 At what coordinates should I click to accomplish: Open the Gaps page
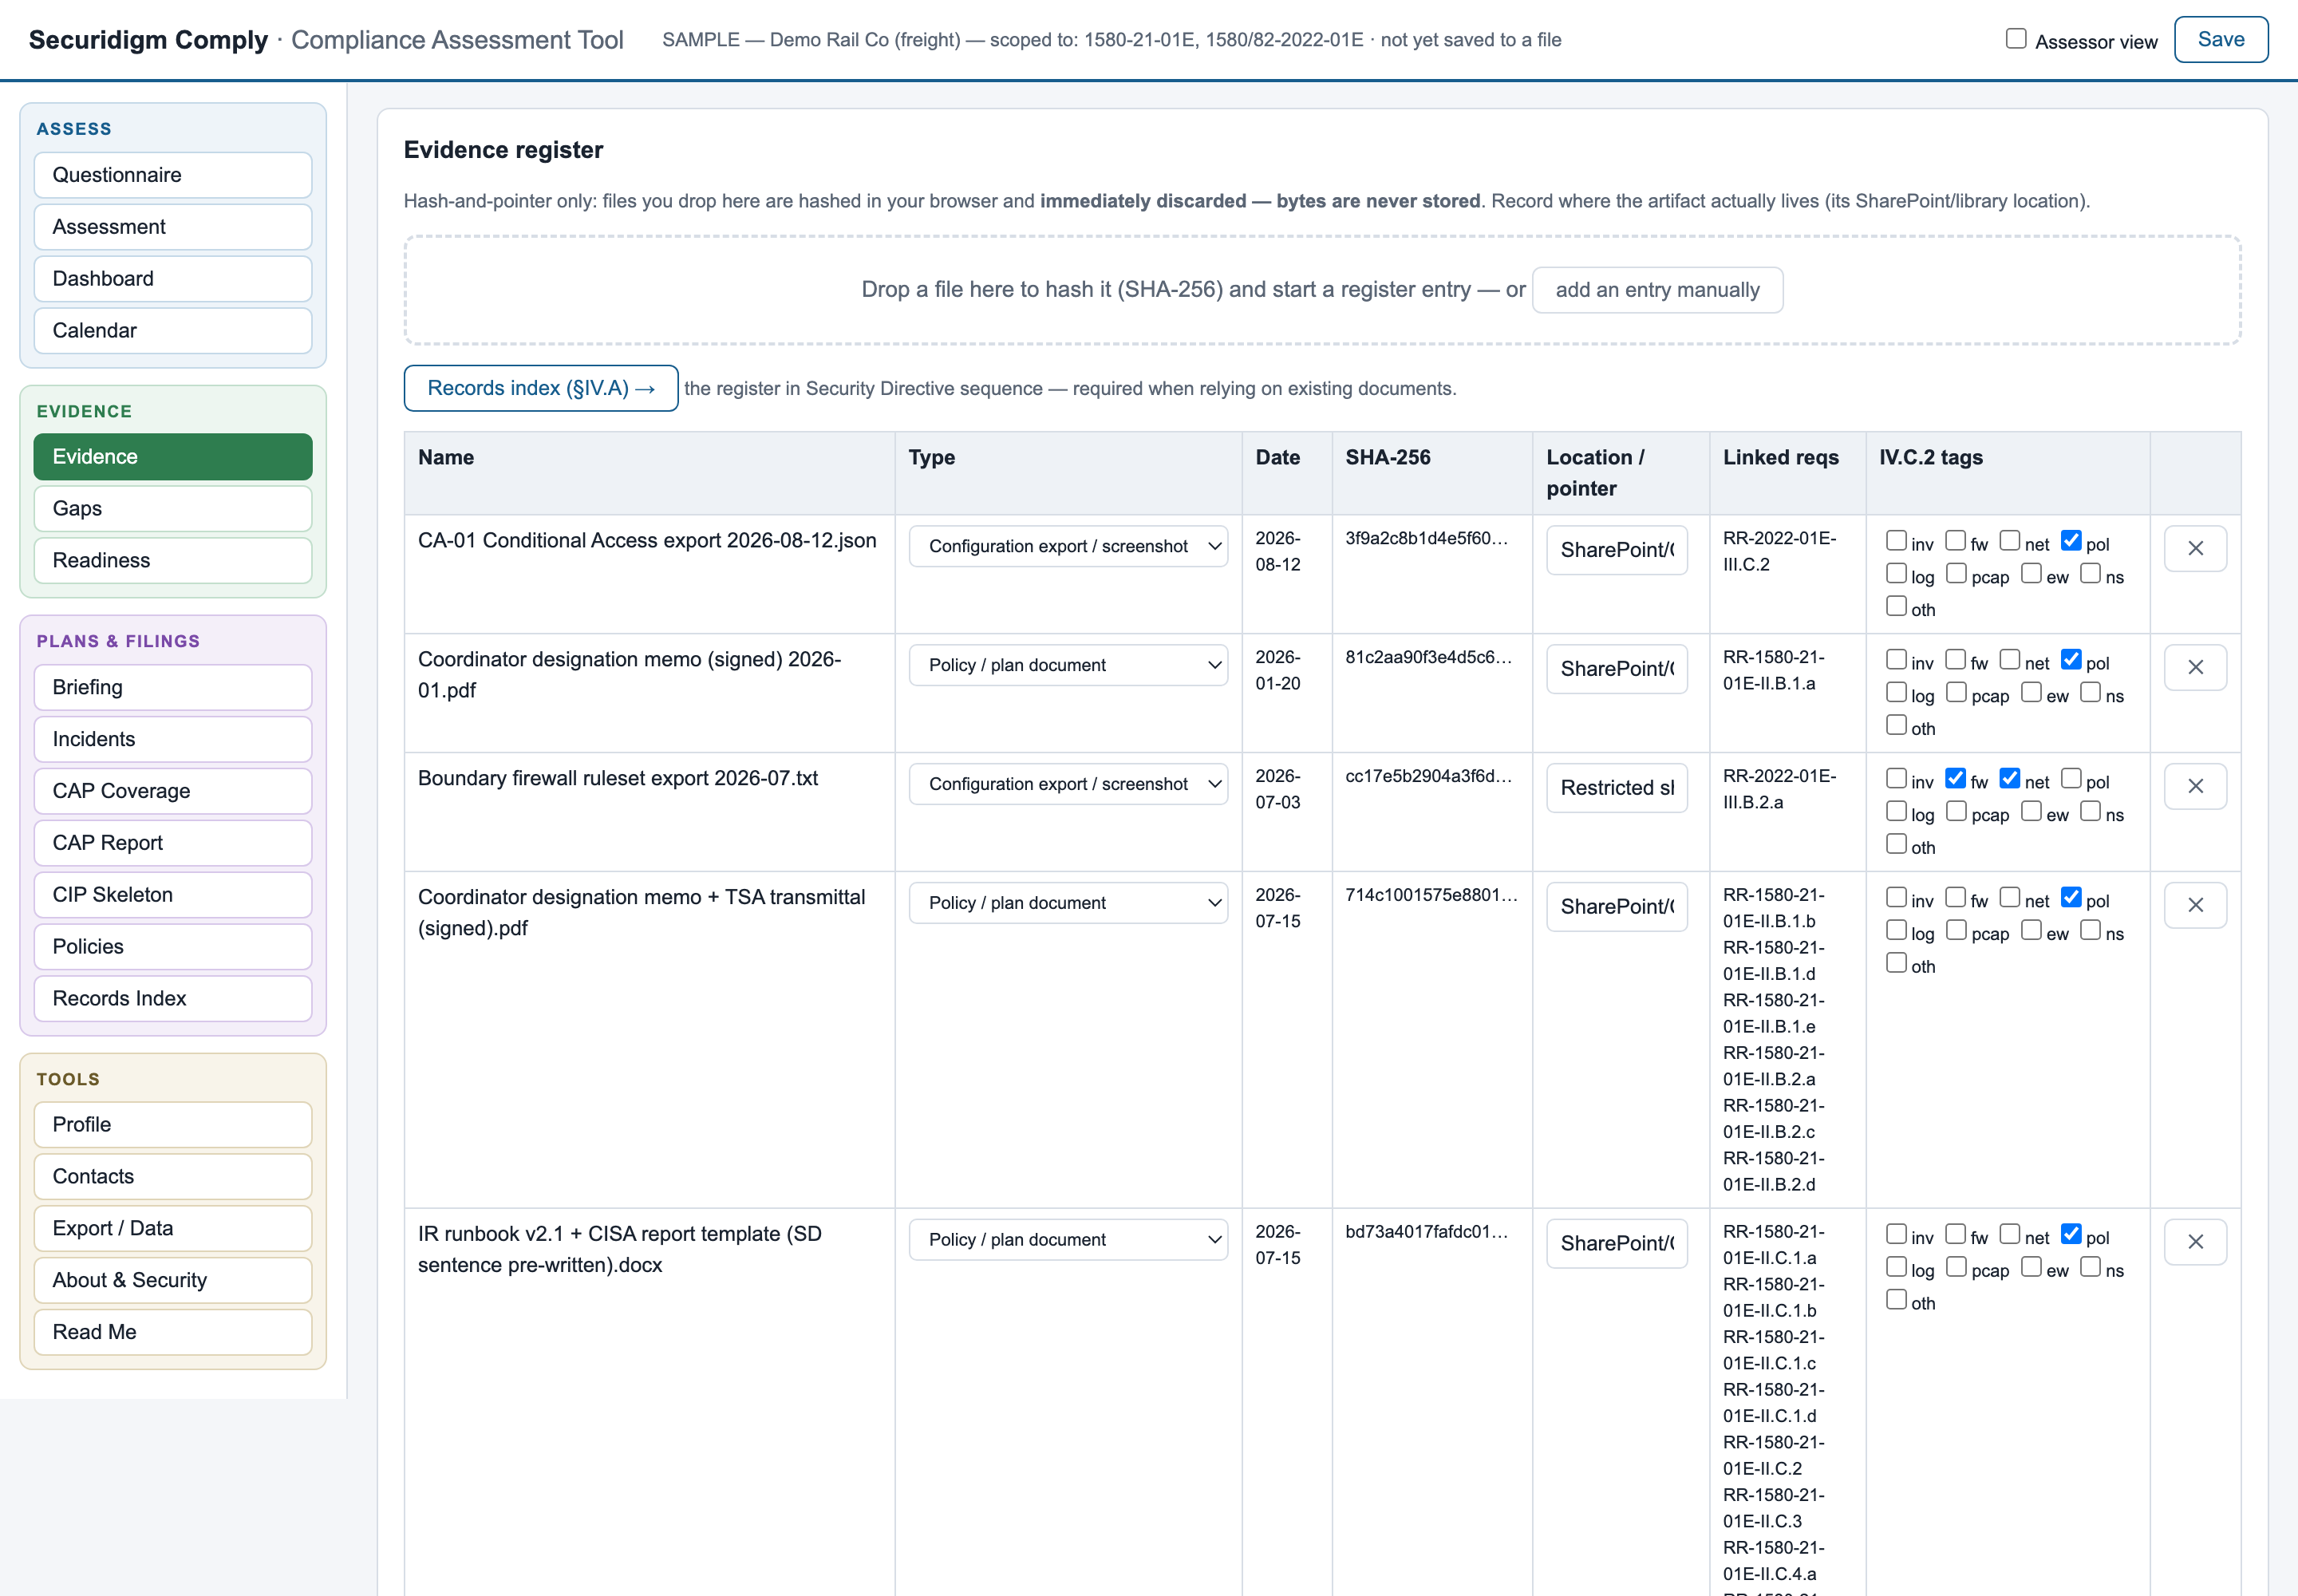(173, 509)
